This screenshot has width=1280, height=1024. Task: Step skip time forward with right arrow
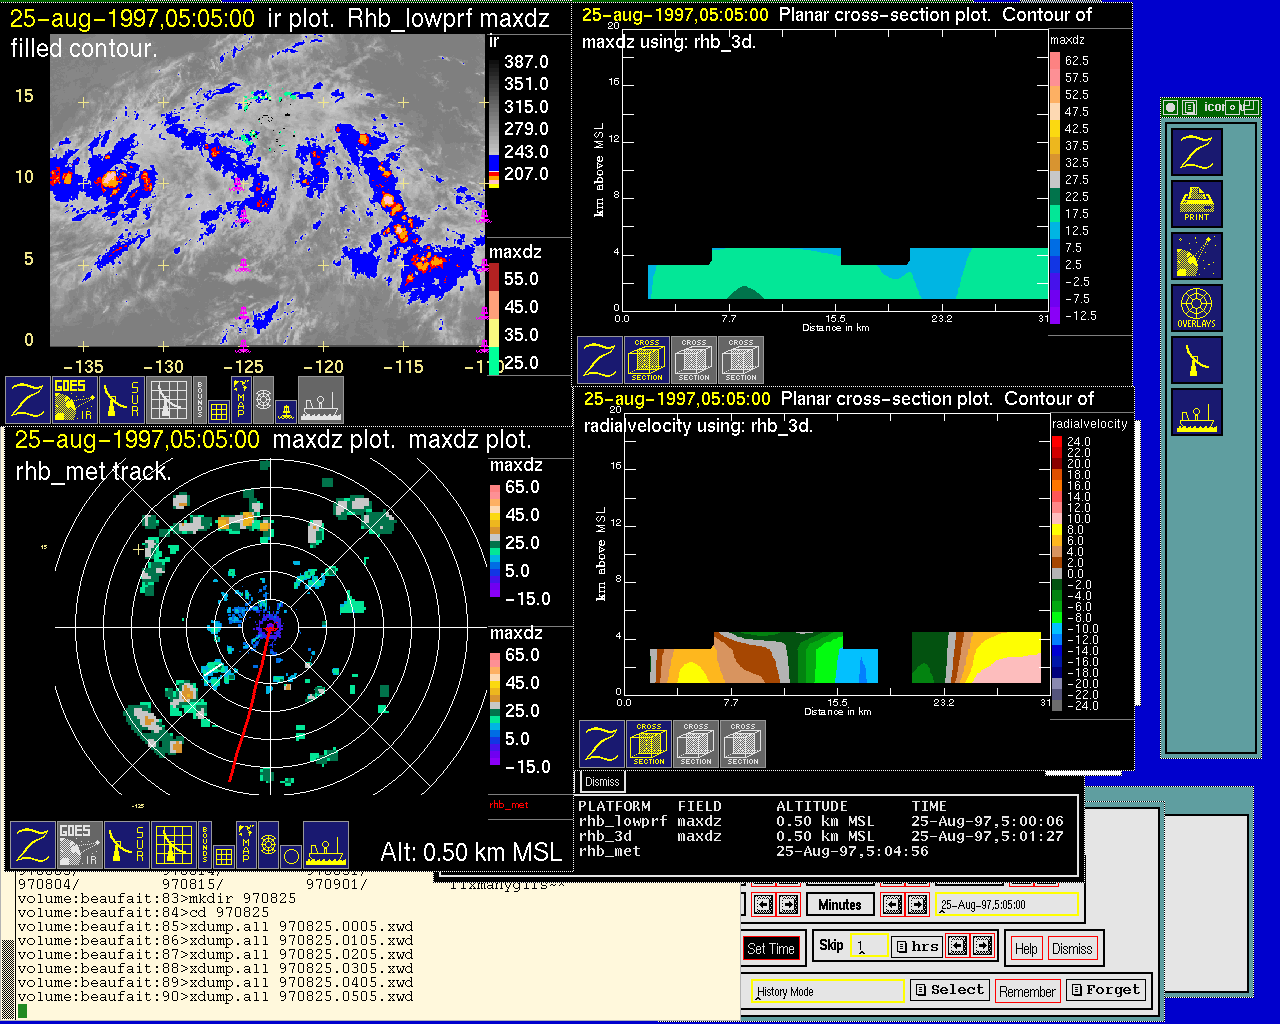(x=983, y=946)
